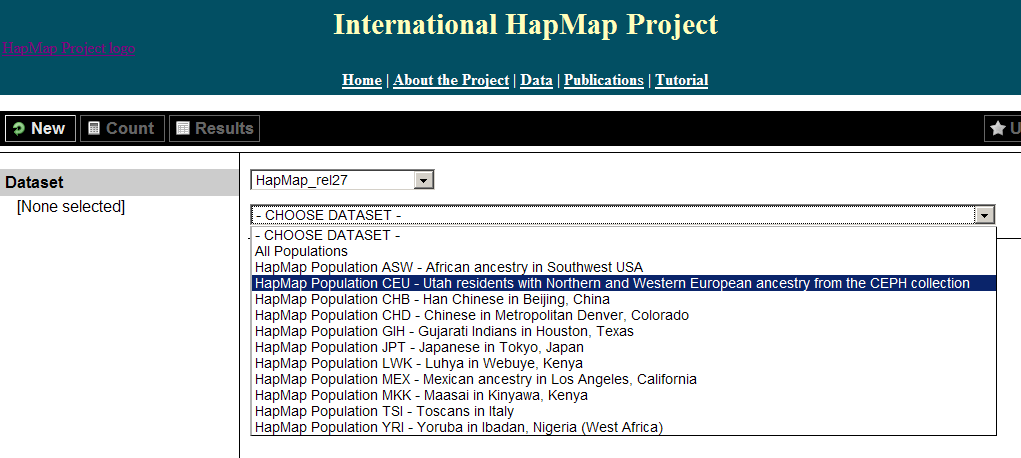The height and width of the screenshot is (458, 1021).
Task: Select HapMap Population JPT Tokyo option
Action: pyautogui.click(x=623, y=347)
